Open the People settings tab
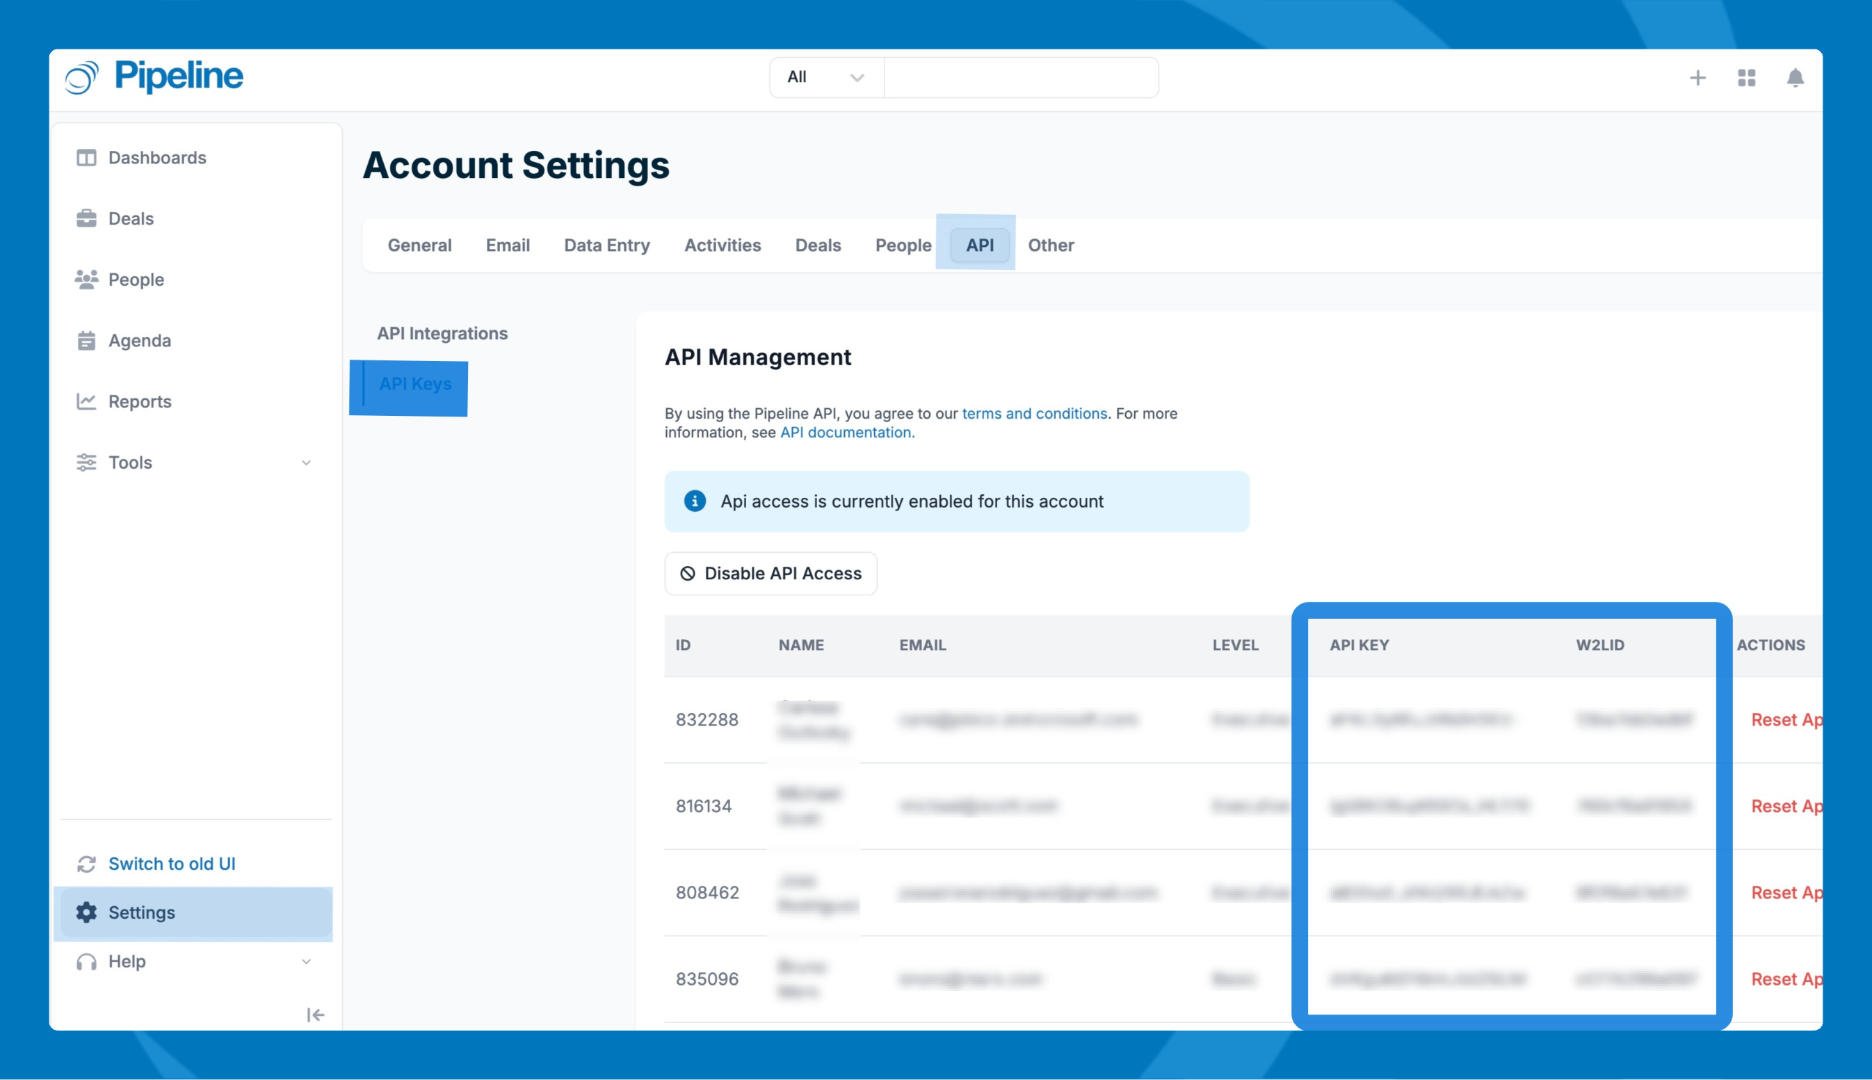This screenshot has width=1872, height=1080. [903, 245]
